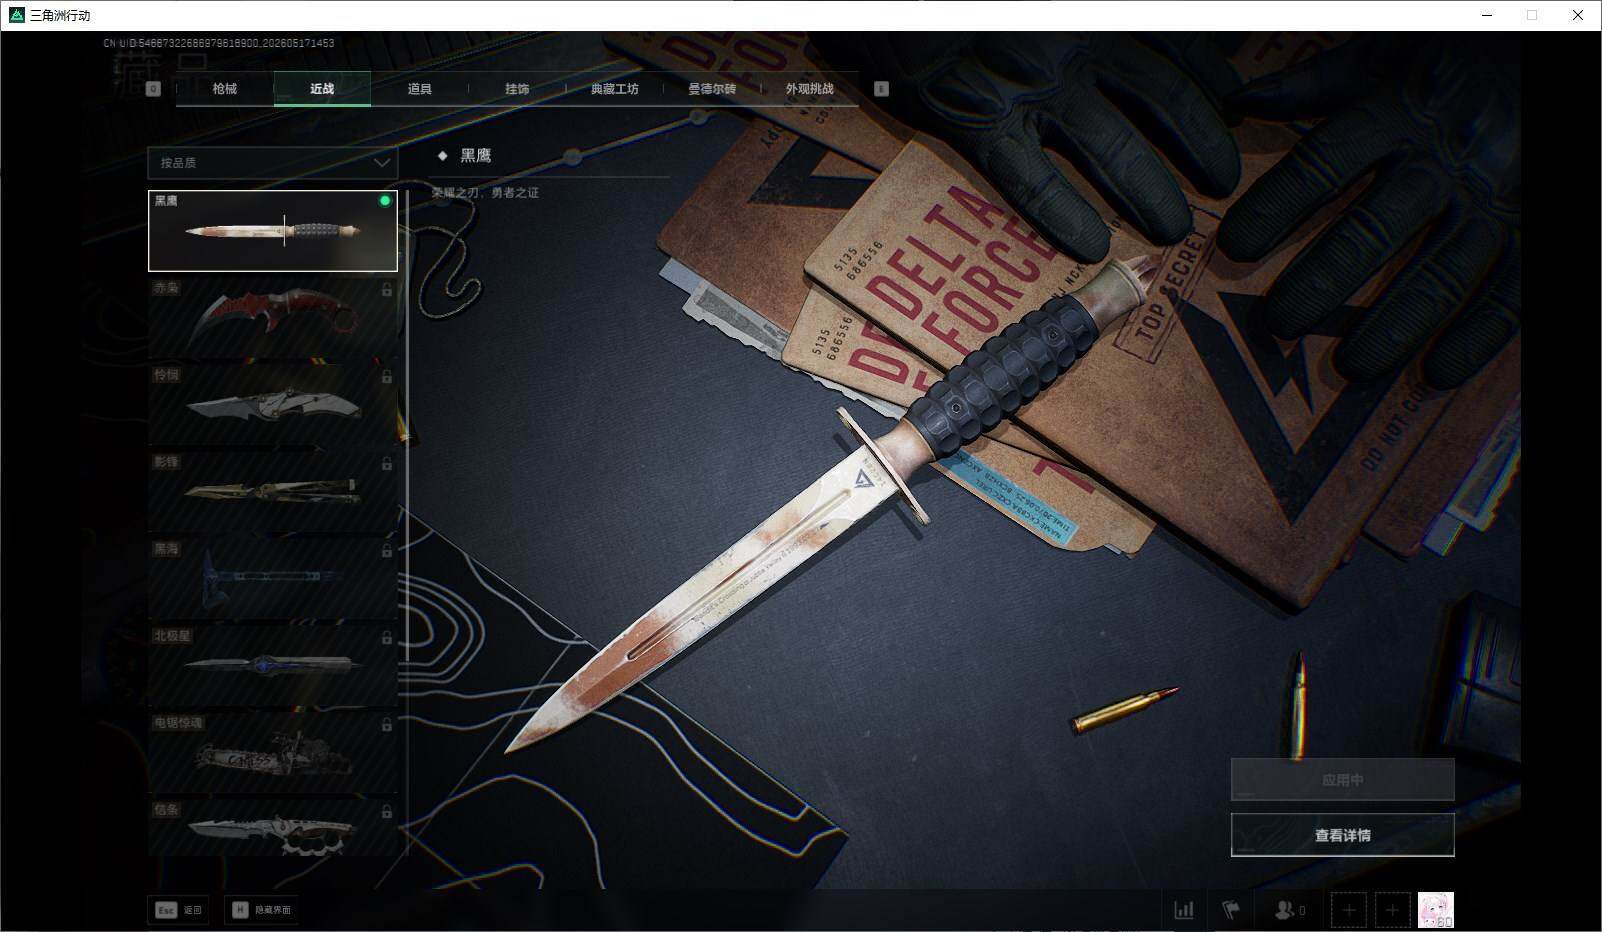Select the 怜悯 knife skin
1602x932 pixels.
[x=273, y=404]
